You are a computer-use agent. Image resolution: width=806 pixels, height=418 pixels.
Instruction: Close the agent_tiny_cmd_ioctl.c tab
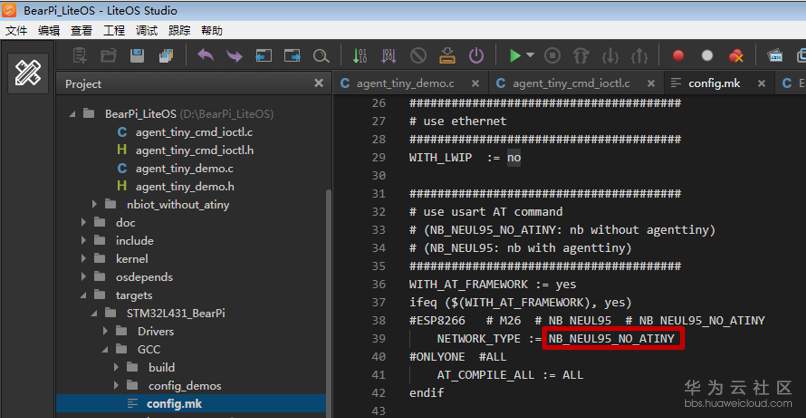tap(651, 83)
